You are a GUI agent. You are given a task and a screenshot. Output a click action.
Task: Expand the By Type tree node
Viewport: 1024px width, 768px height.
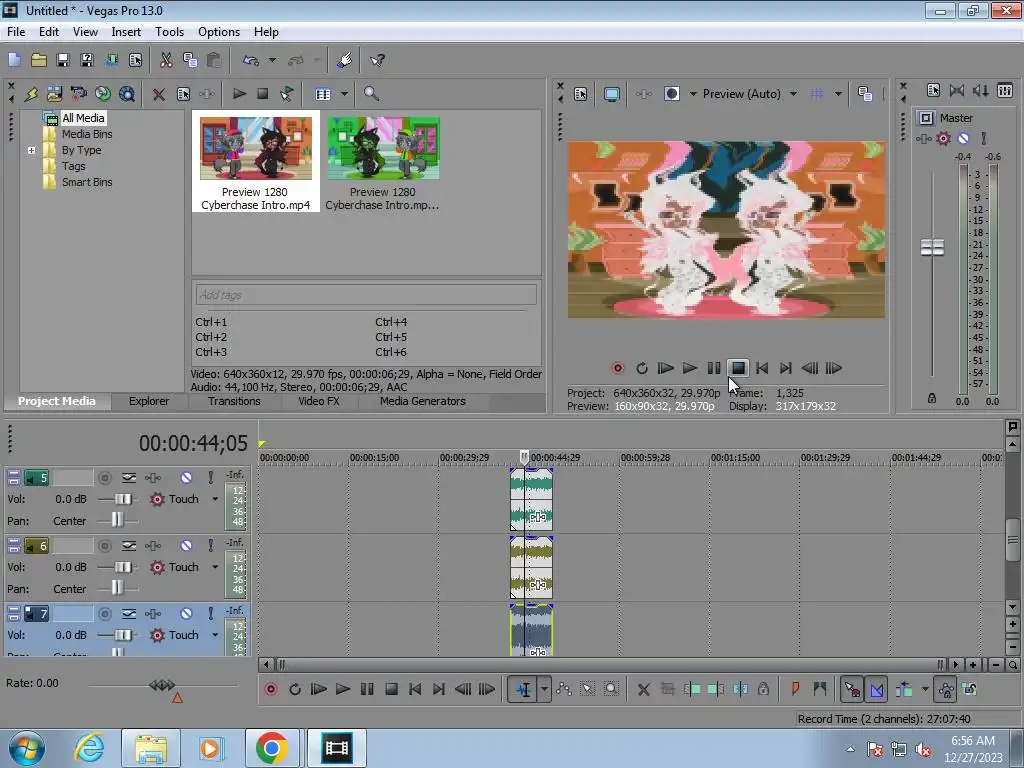tap(31, 150)
